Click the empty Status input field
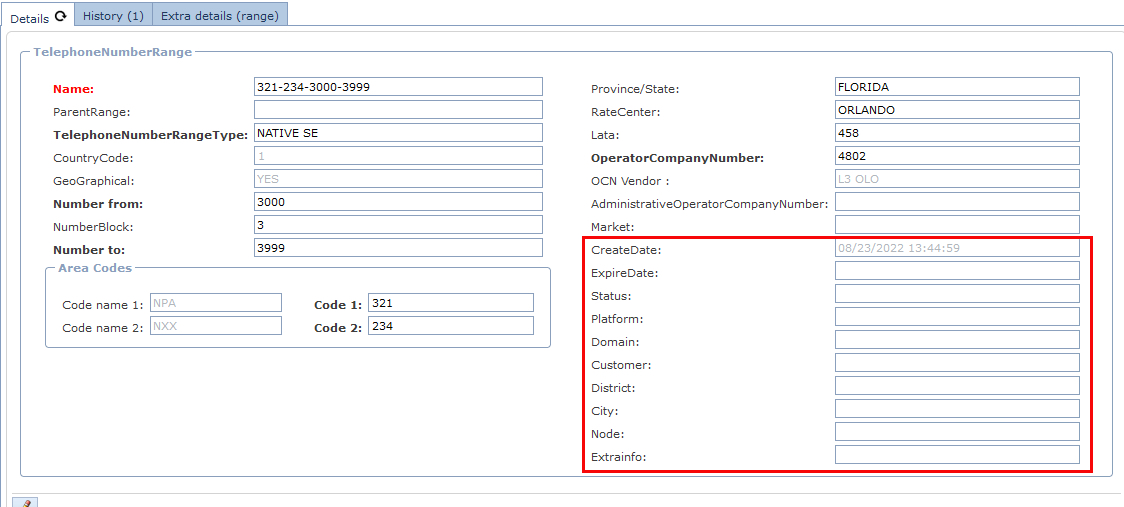The image size is (1124, 507). (x=957, y=294)
